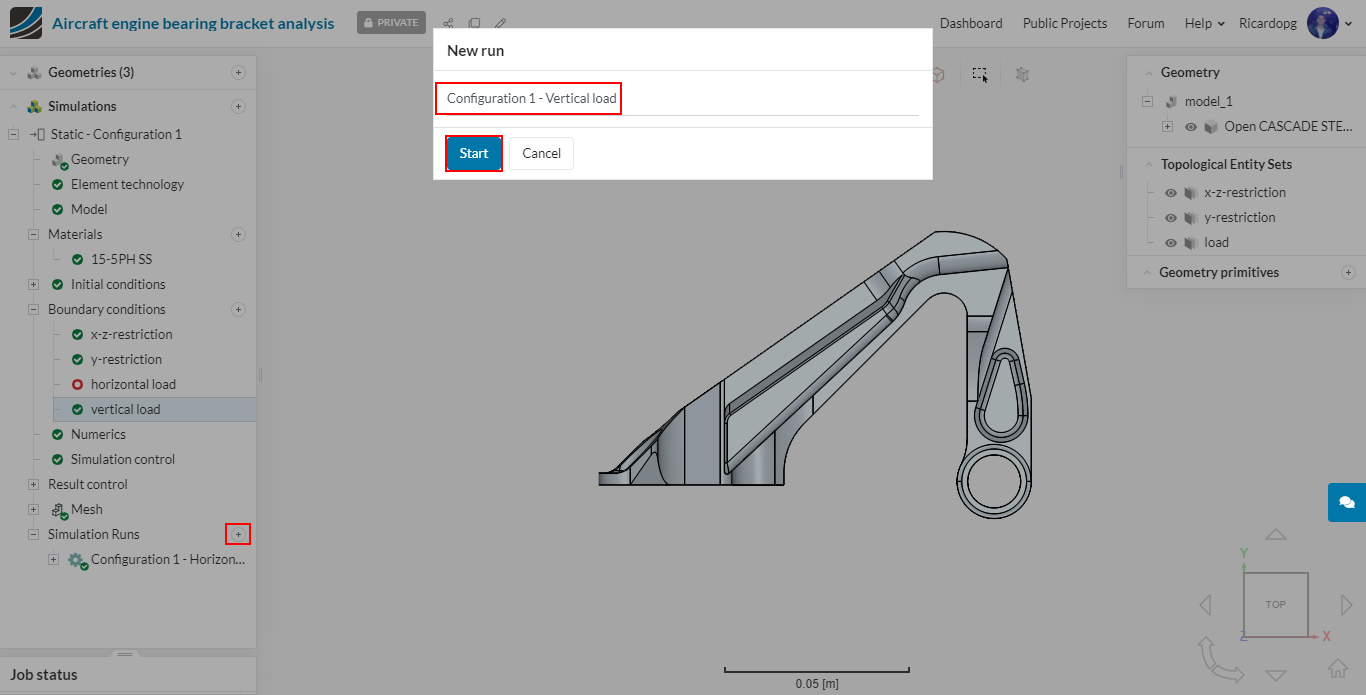Reset view with the home icon
This screenshot has height=695, width=1366.
(x=1337, y=668)
